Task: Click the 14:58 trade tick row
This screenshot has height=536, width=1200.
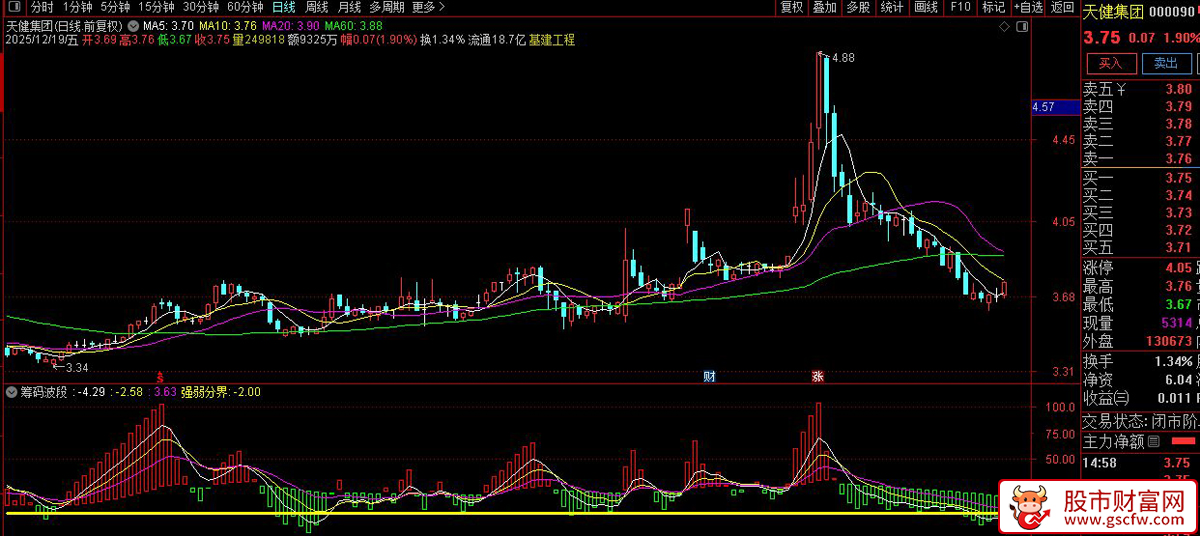Action: (1139, 464)
